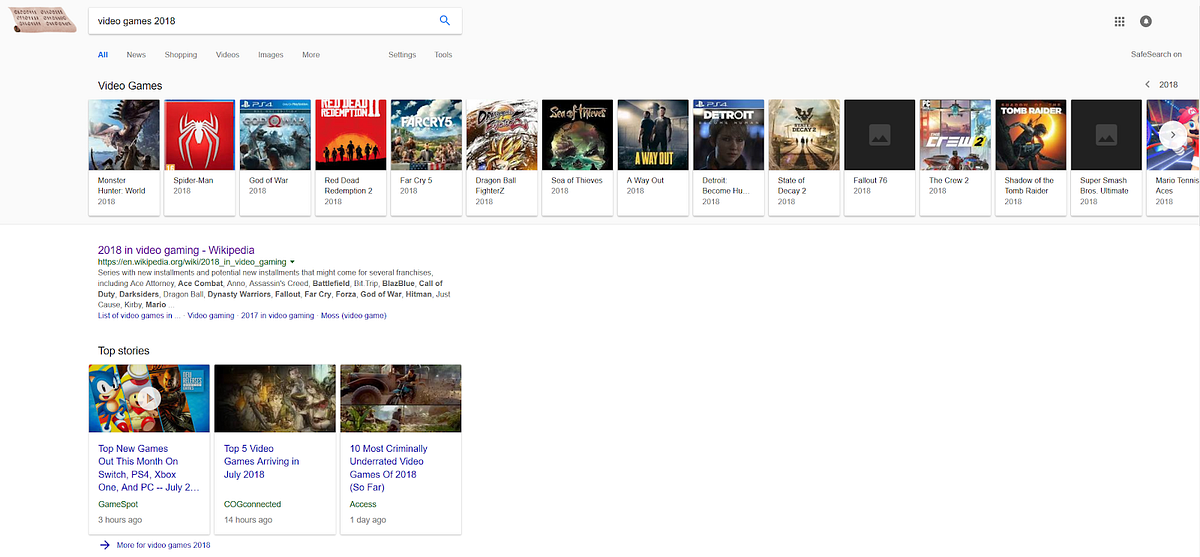Open 2018 in video gaming Wikipedia link
The image size is (1200, 557).
pos(176,250)
